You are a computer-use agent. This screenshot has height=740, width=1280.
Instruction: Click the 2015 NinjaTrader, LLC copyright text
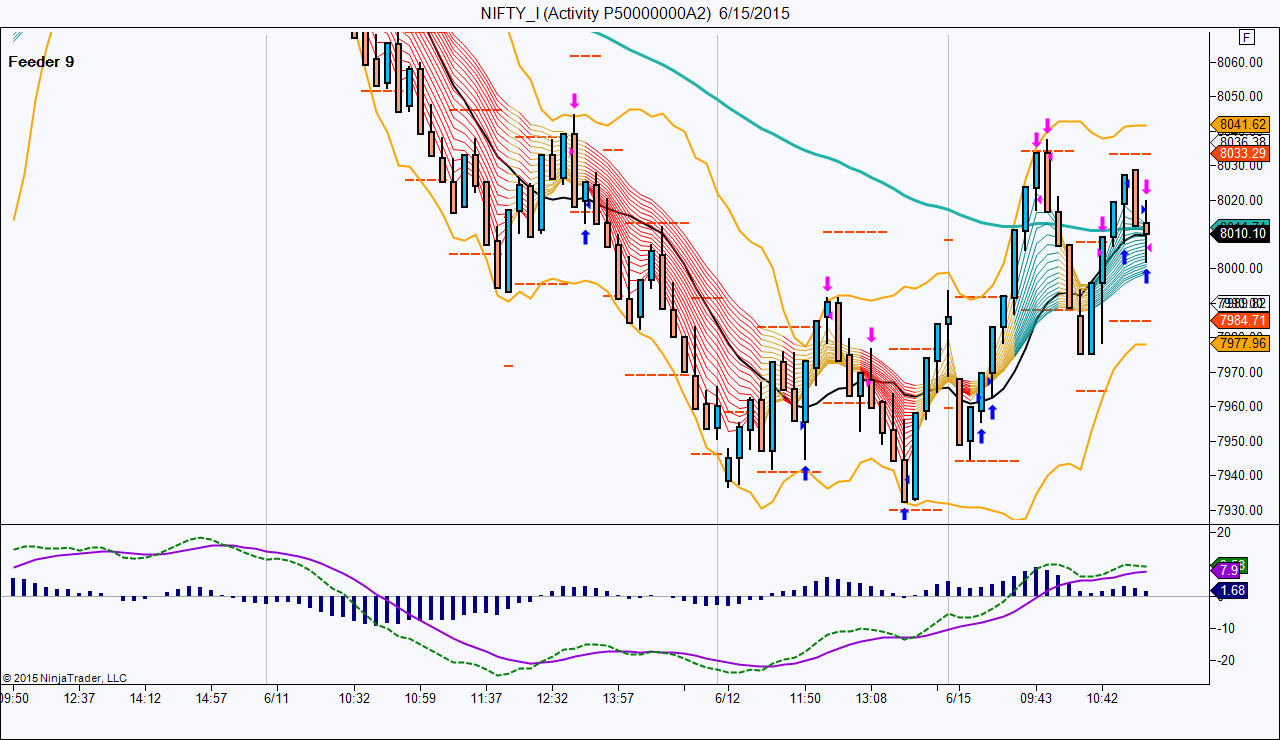point(65,678)
